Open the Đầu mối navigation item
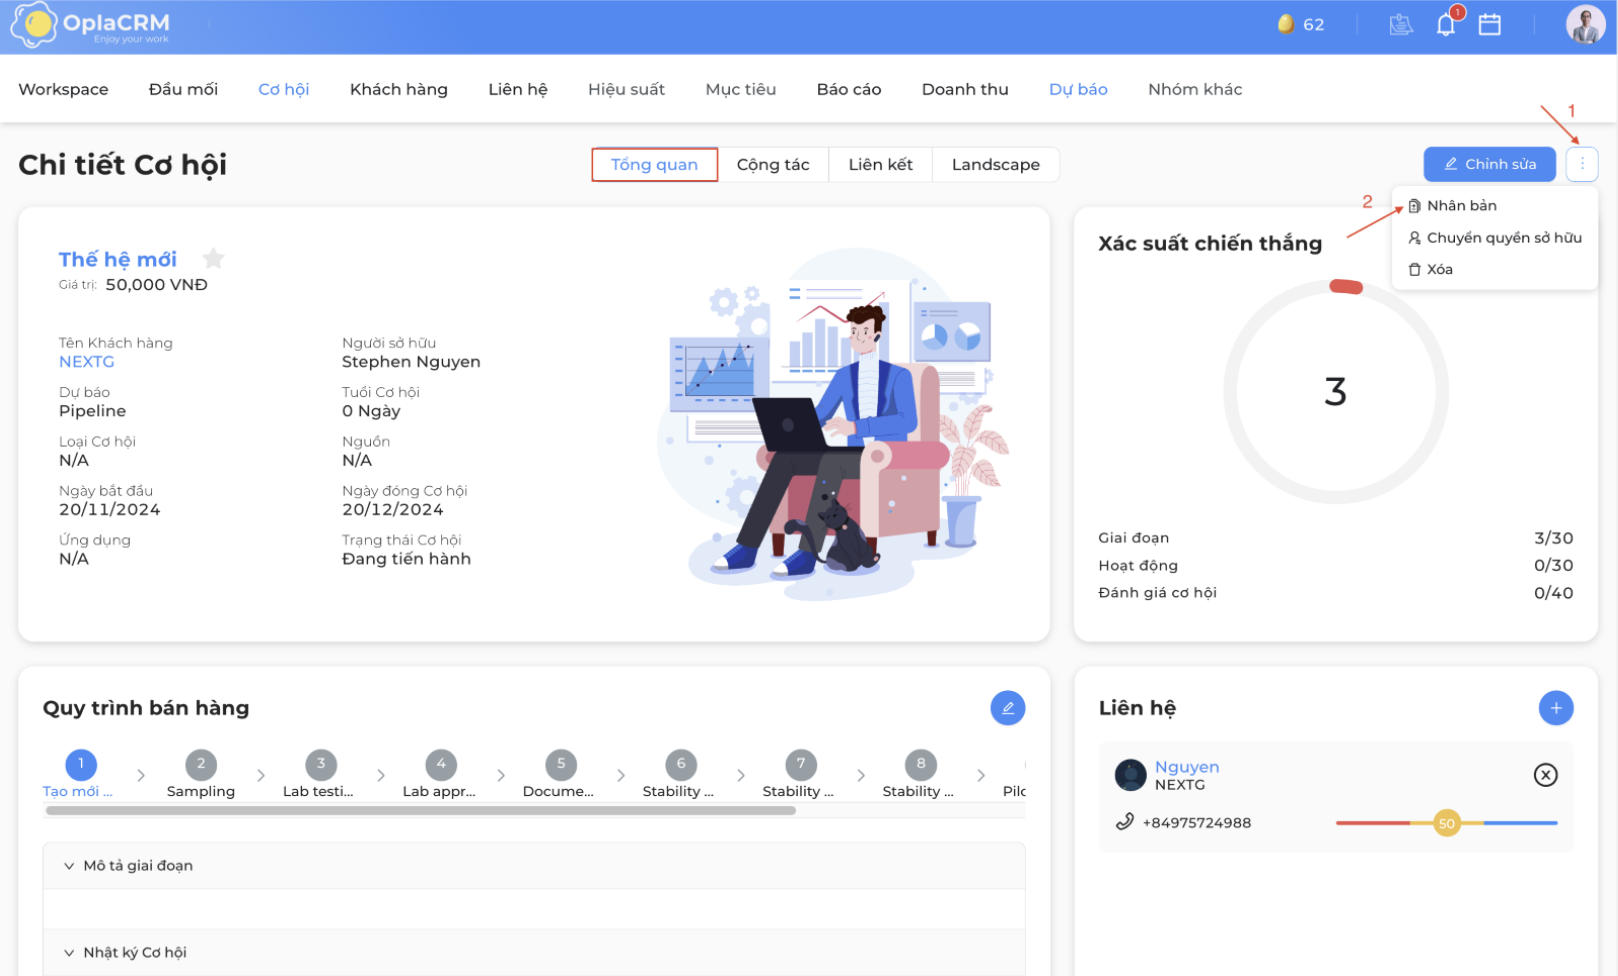Screen dimensions: 1618x976 [x=183, y=89]
